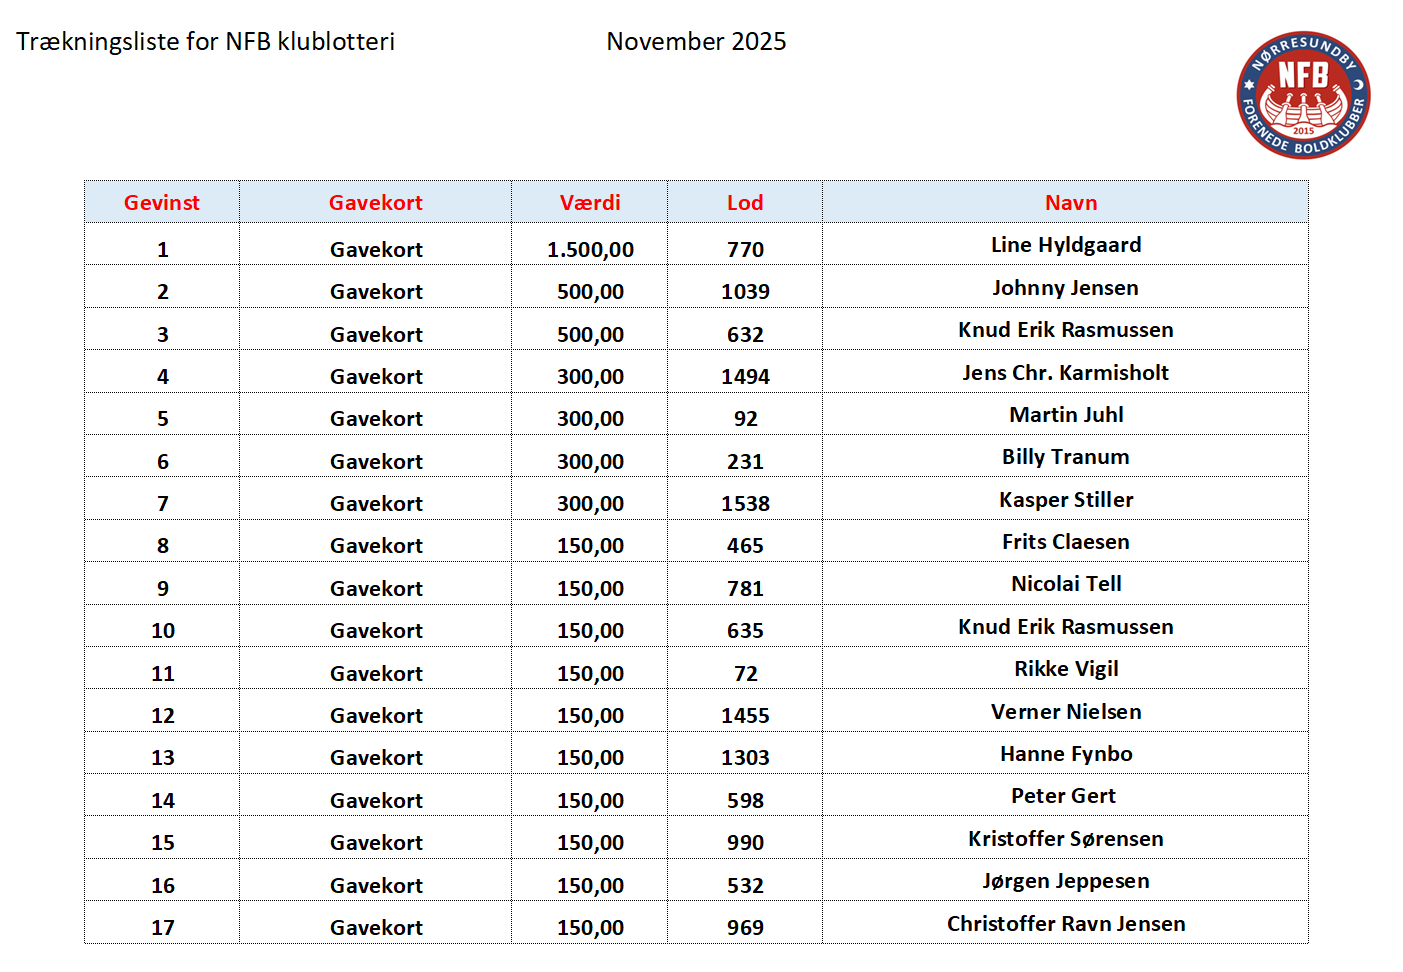This screenshot has height=972, width=1403.
Task: Select lot number 1039
Action: (x=745, y=292)
